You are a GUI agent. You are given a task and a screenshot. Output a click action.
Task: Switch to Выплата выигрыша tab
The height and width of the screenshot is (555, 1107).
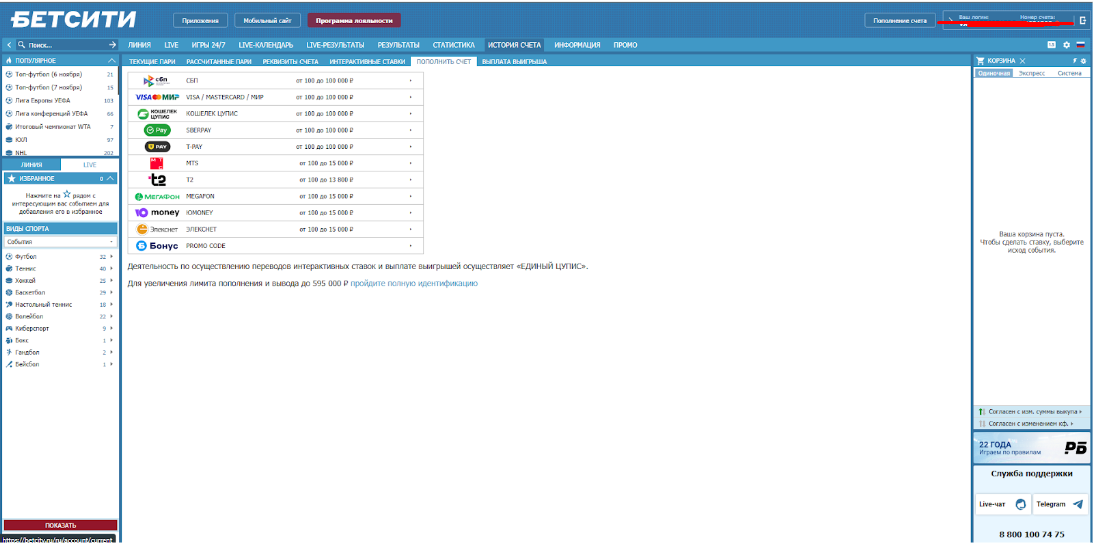click(x=514, y=62)
